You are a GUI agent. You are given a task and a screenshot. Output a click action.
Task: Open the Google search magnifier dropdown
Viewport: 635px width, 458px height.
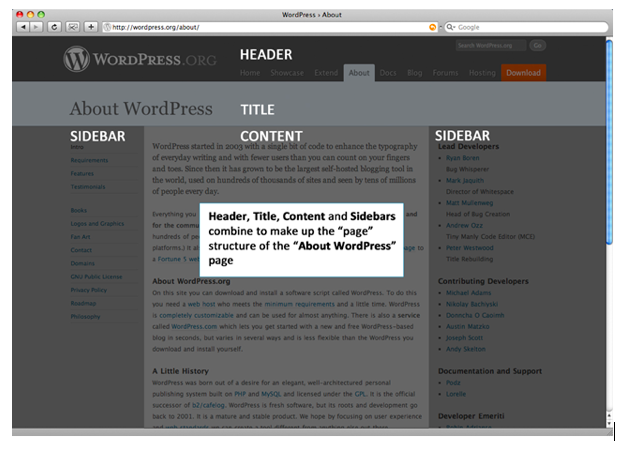pos(450,27)
